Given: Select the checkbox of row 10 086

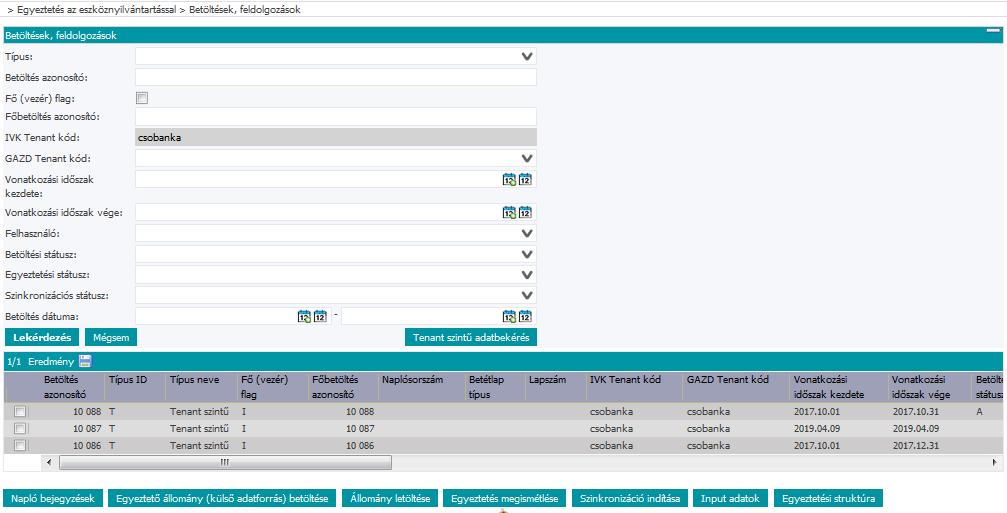Looking at the screenshot, I should pyautogui.click(x=20, y=445).
